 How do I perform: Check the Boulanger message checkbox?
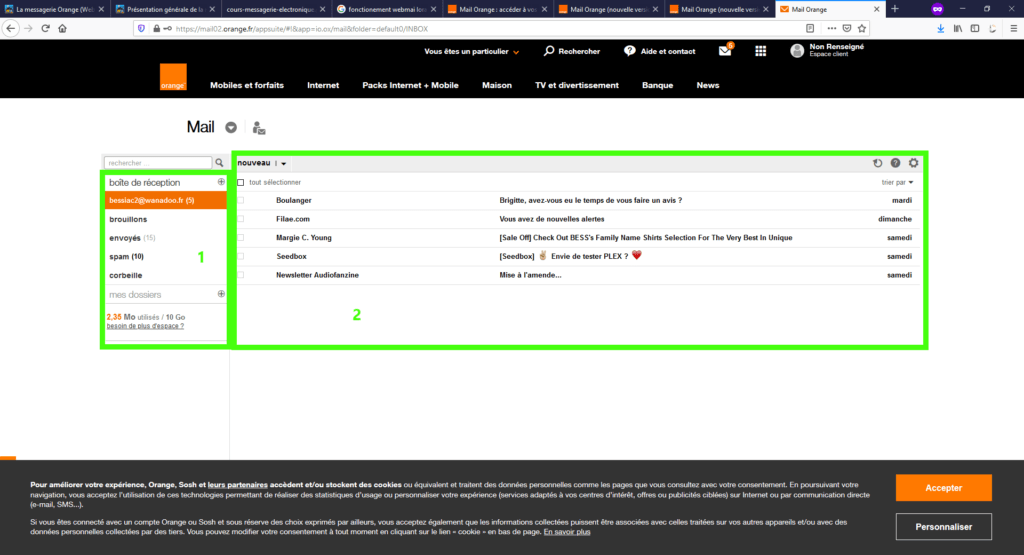click(x=241, y=200)
